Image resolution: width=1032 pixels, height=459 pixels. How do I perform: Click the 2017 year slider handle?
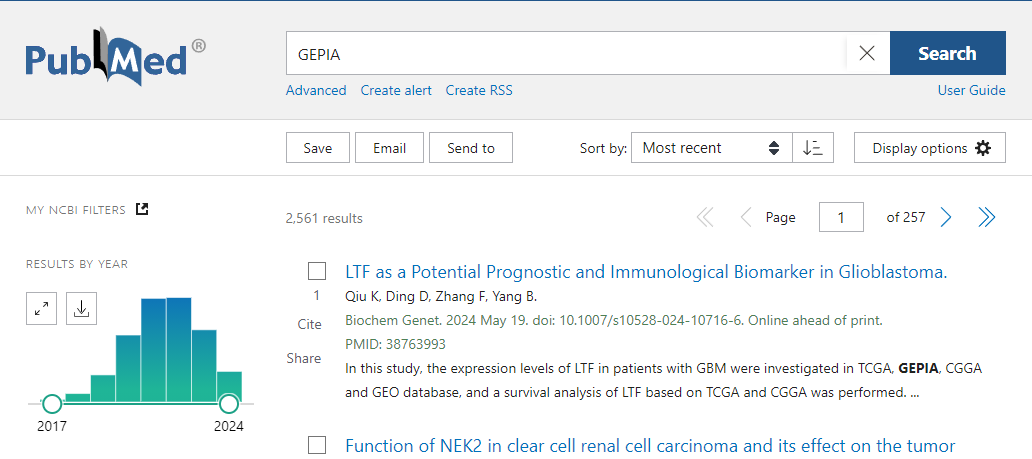pyautogui.click(x=52, y=404)
